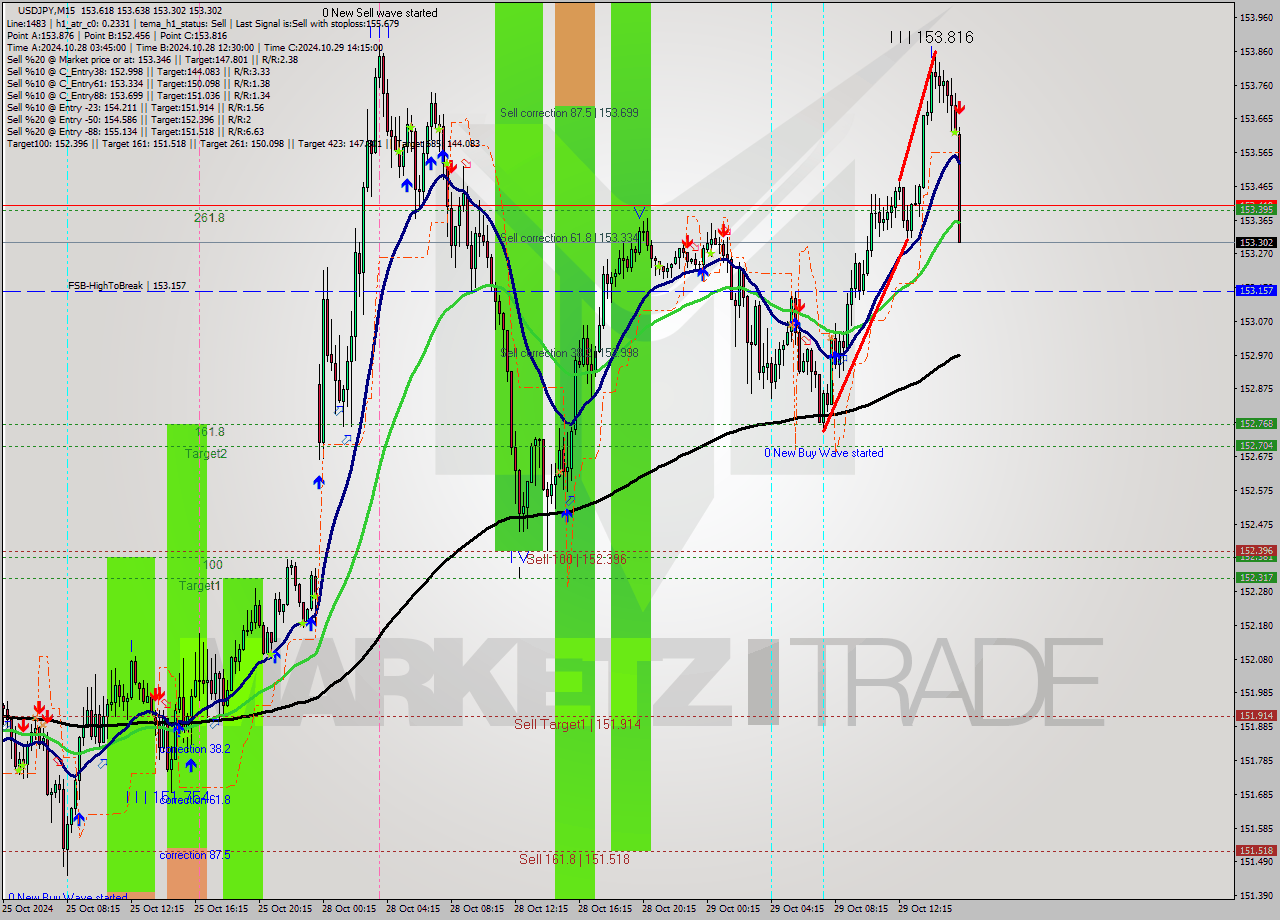
Task: Click the red price tag 152.396
Action: (x=1256, y=550)
